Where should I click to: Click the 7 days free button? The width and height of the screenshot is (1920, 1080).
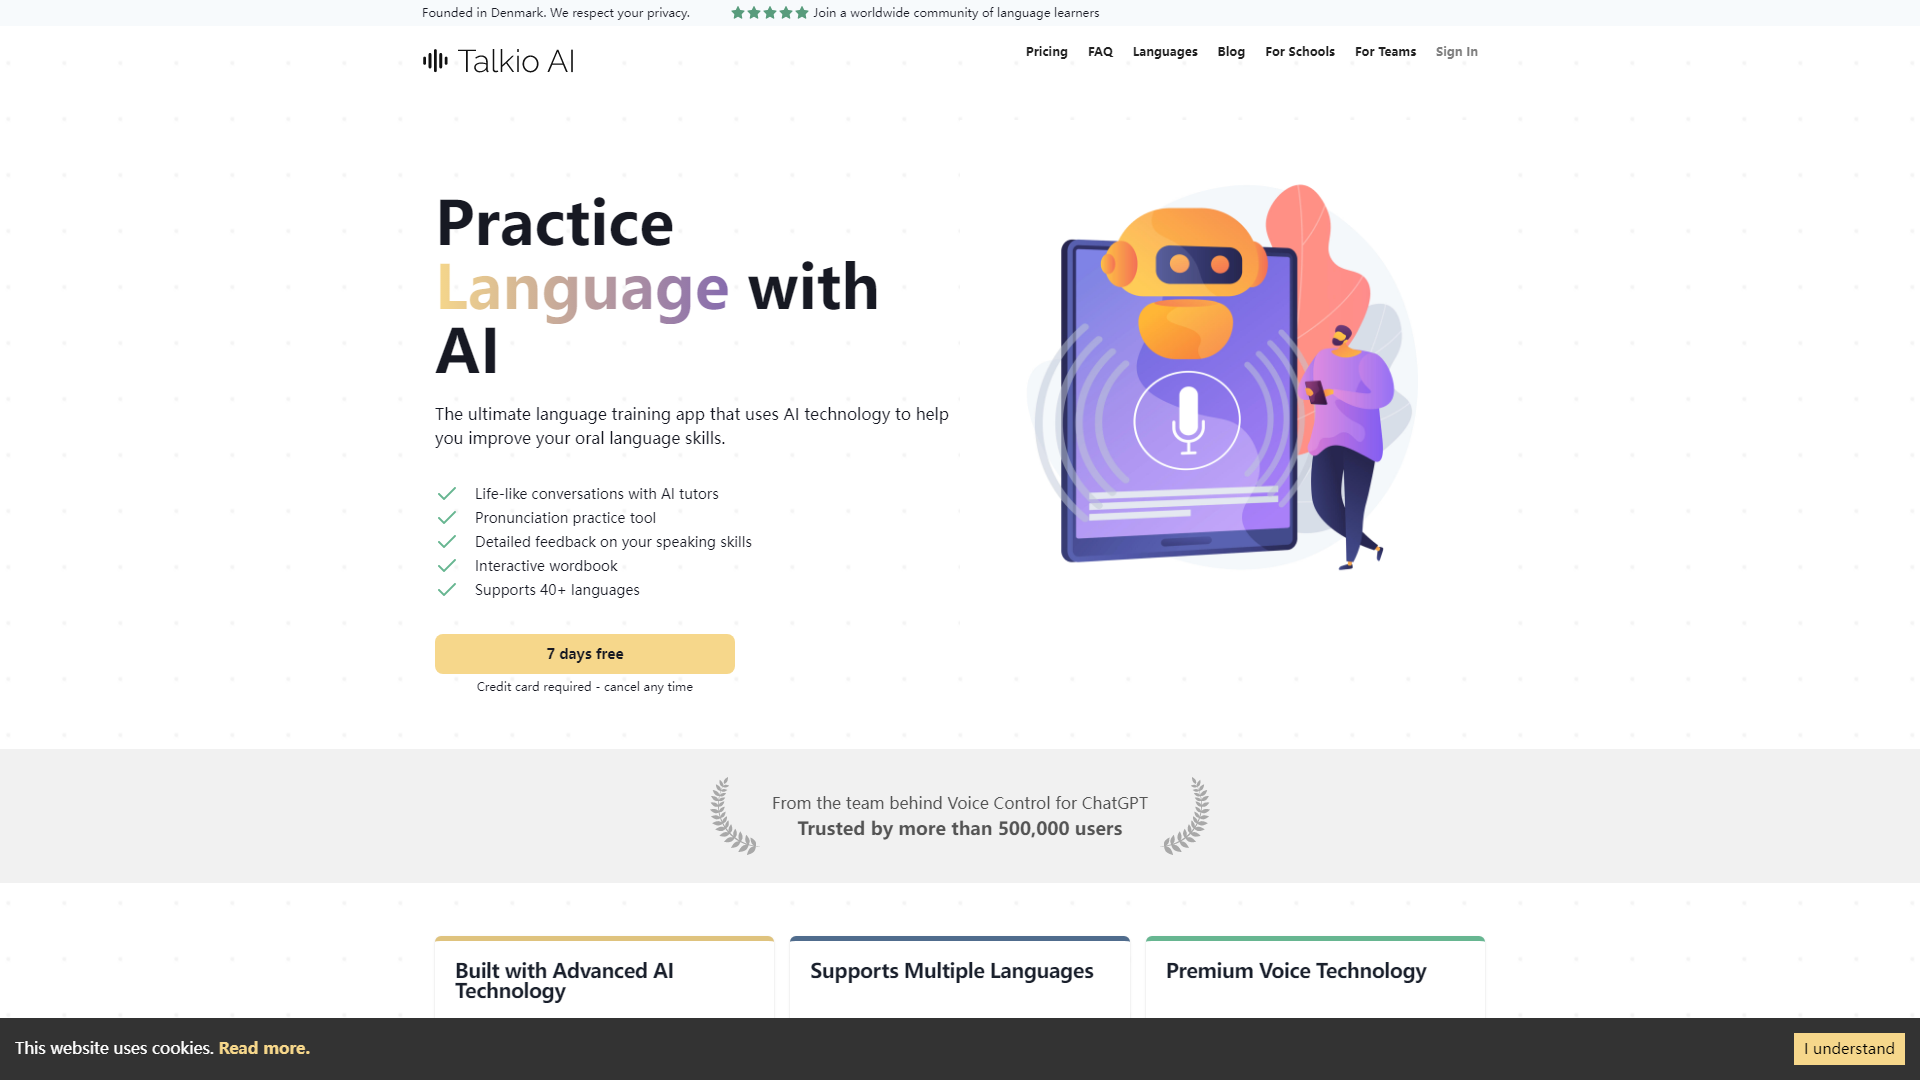[x=584, y=653]
